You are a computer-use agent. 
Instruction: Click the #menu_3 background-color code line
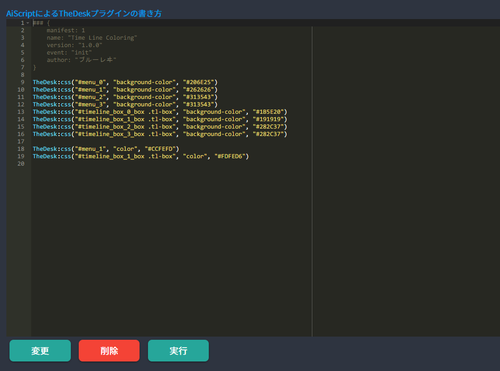pyautogui.click(x=125, y=104)
